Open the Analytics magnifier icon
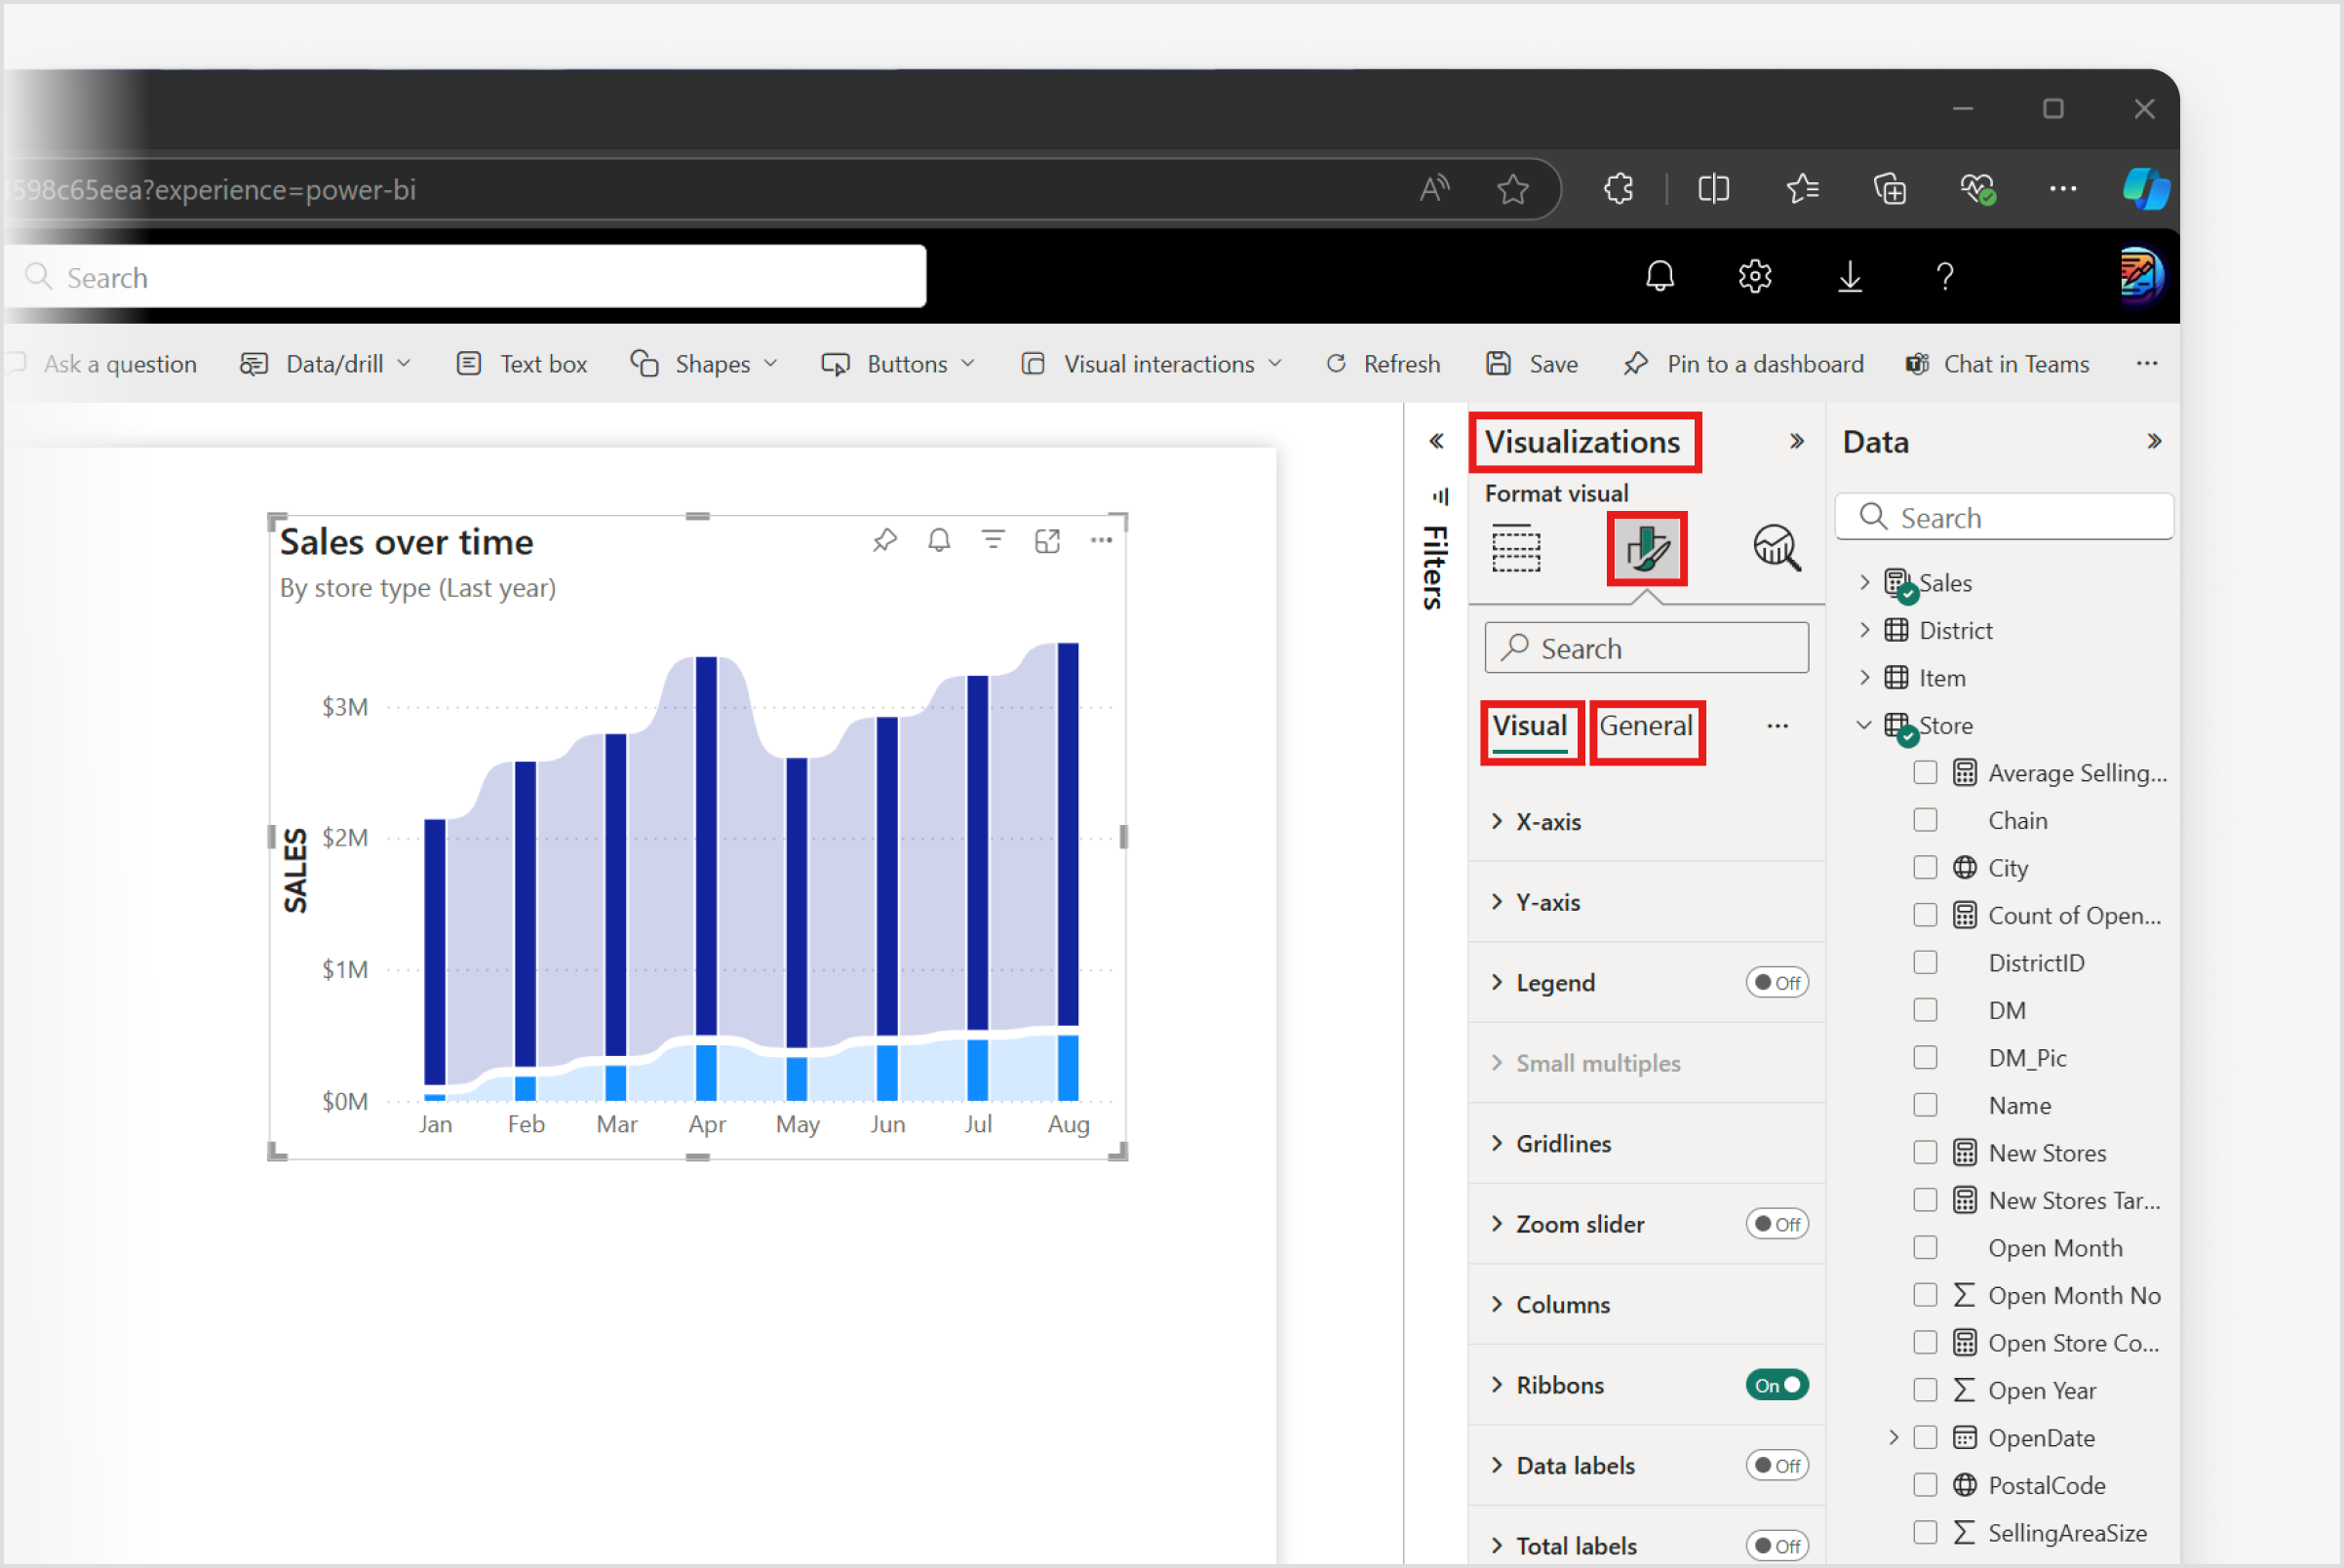 [x=1776, y=549]
